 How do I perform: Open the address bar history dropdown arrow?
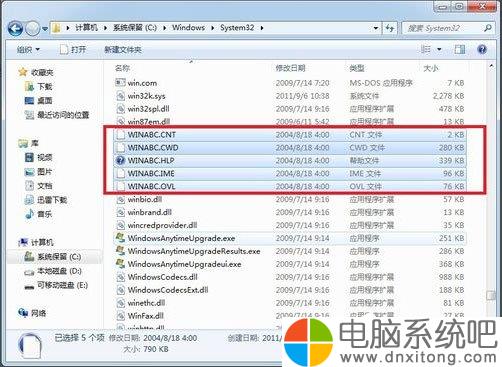click(x=376, y=28)
